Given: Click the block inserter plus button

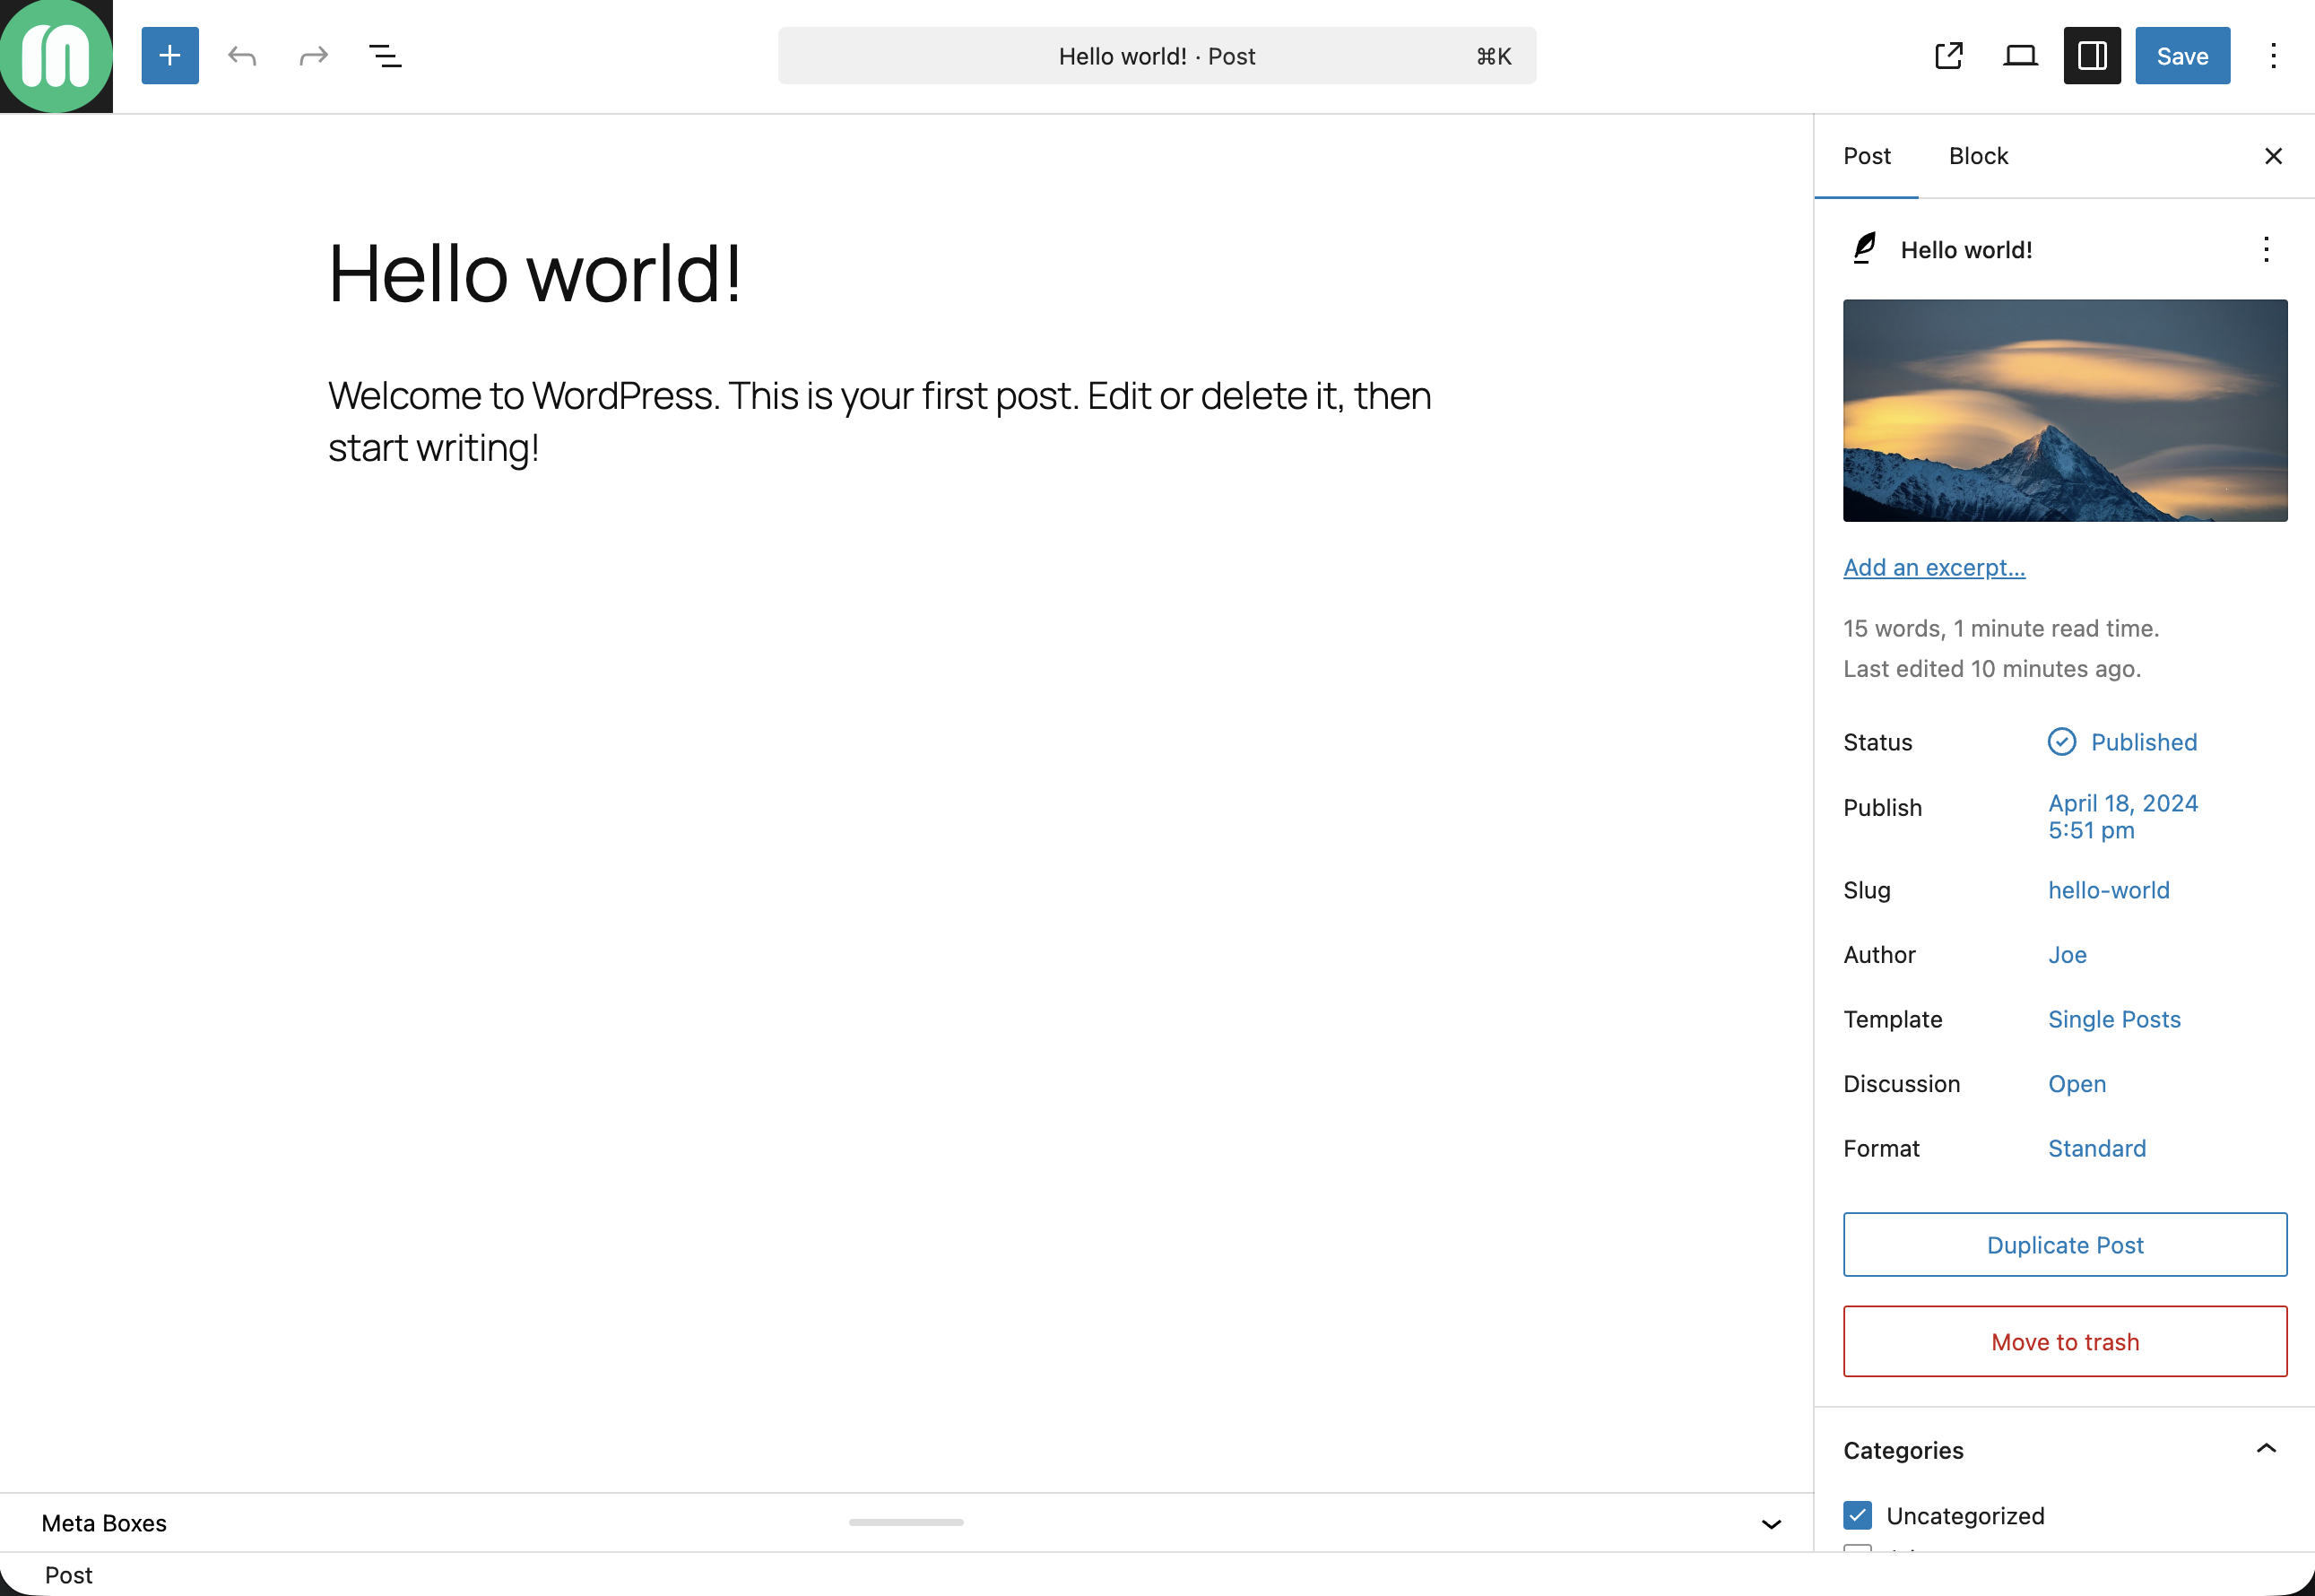Looking at the screenshot, I should pyautogui.click(x=170, y=56).
